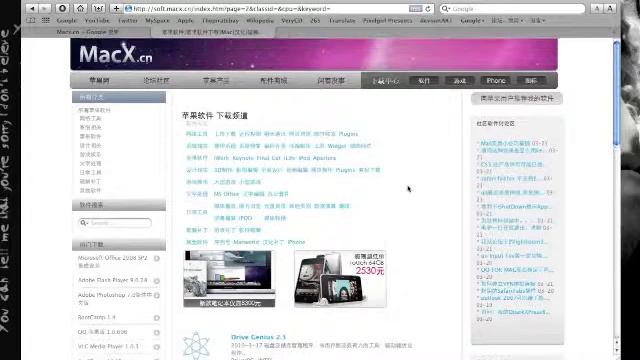
Task: Click the iPod touch 64GB ad thumbnail
Action: click(x=340, y=279)
